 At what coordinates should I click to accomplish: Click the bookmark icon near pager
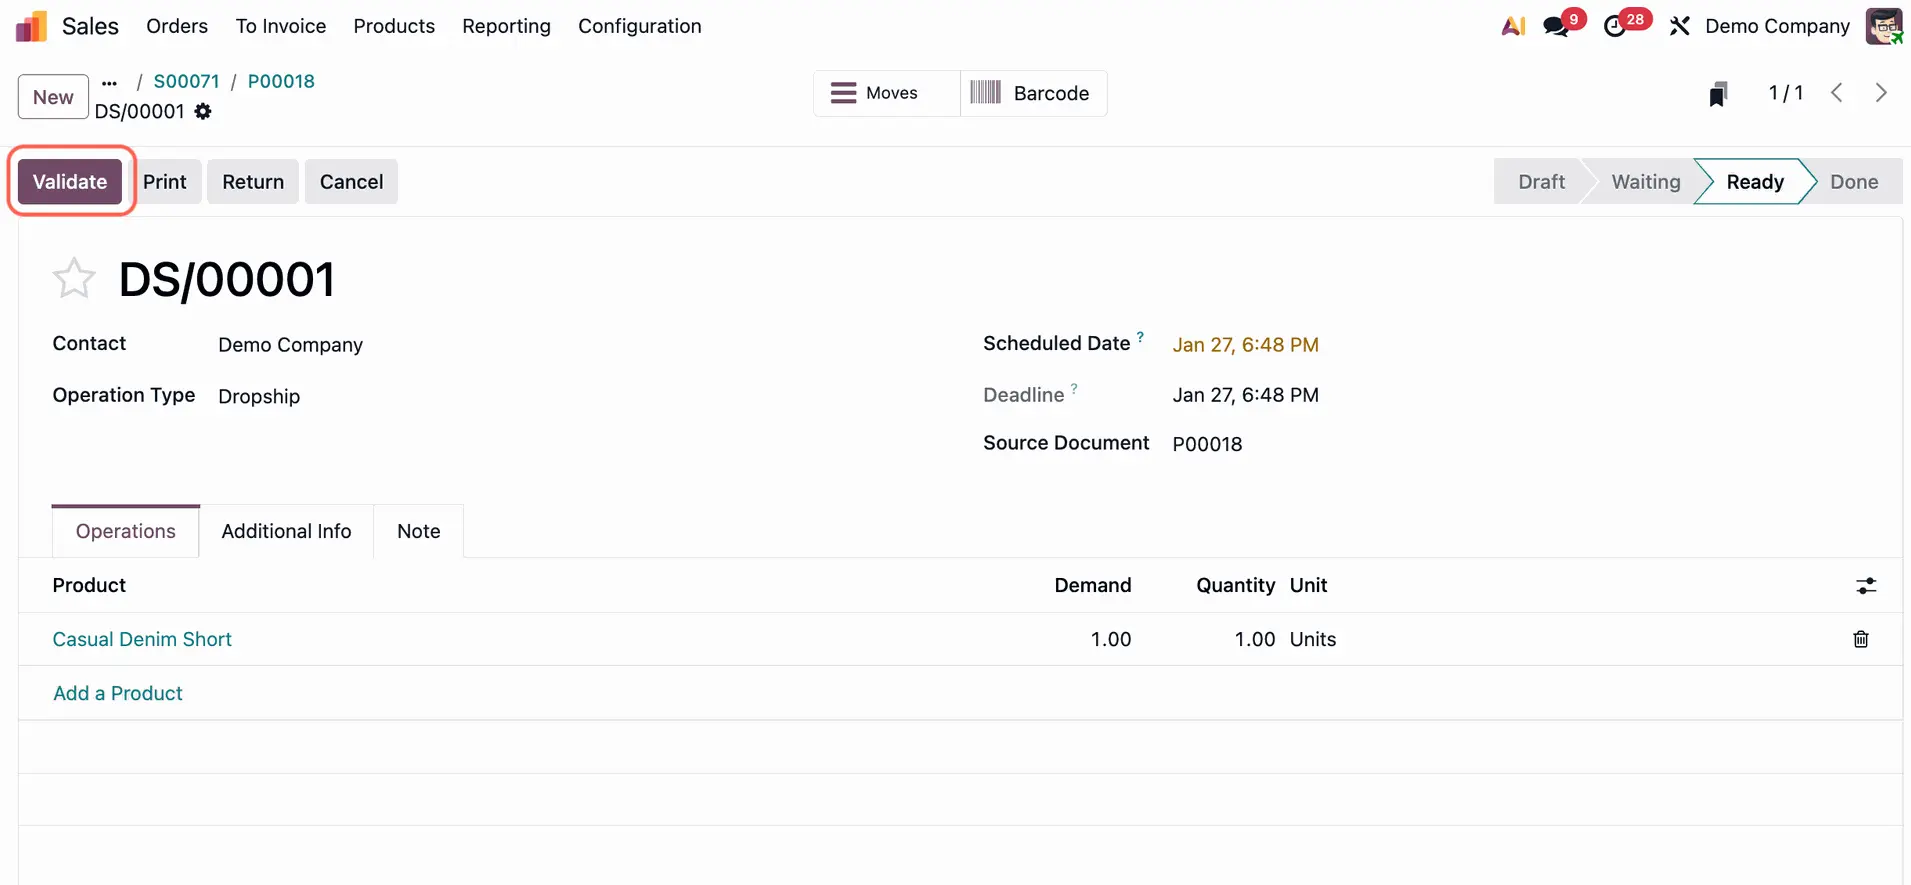1718,94
